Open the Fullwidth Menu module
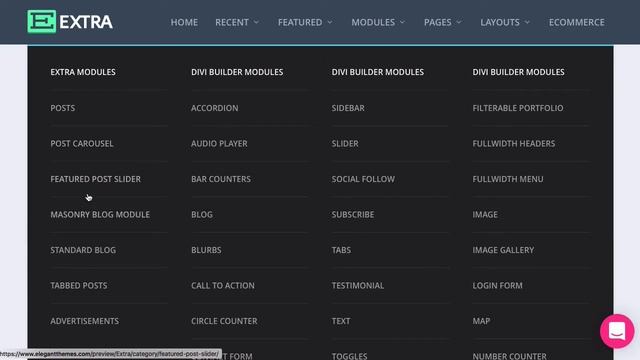 508,179
